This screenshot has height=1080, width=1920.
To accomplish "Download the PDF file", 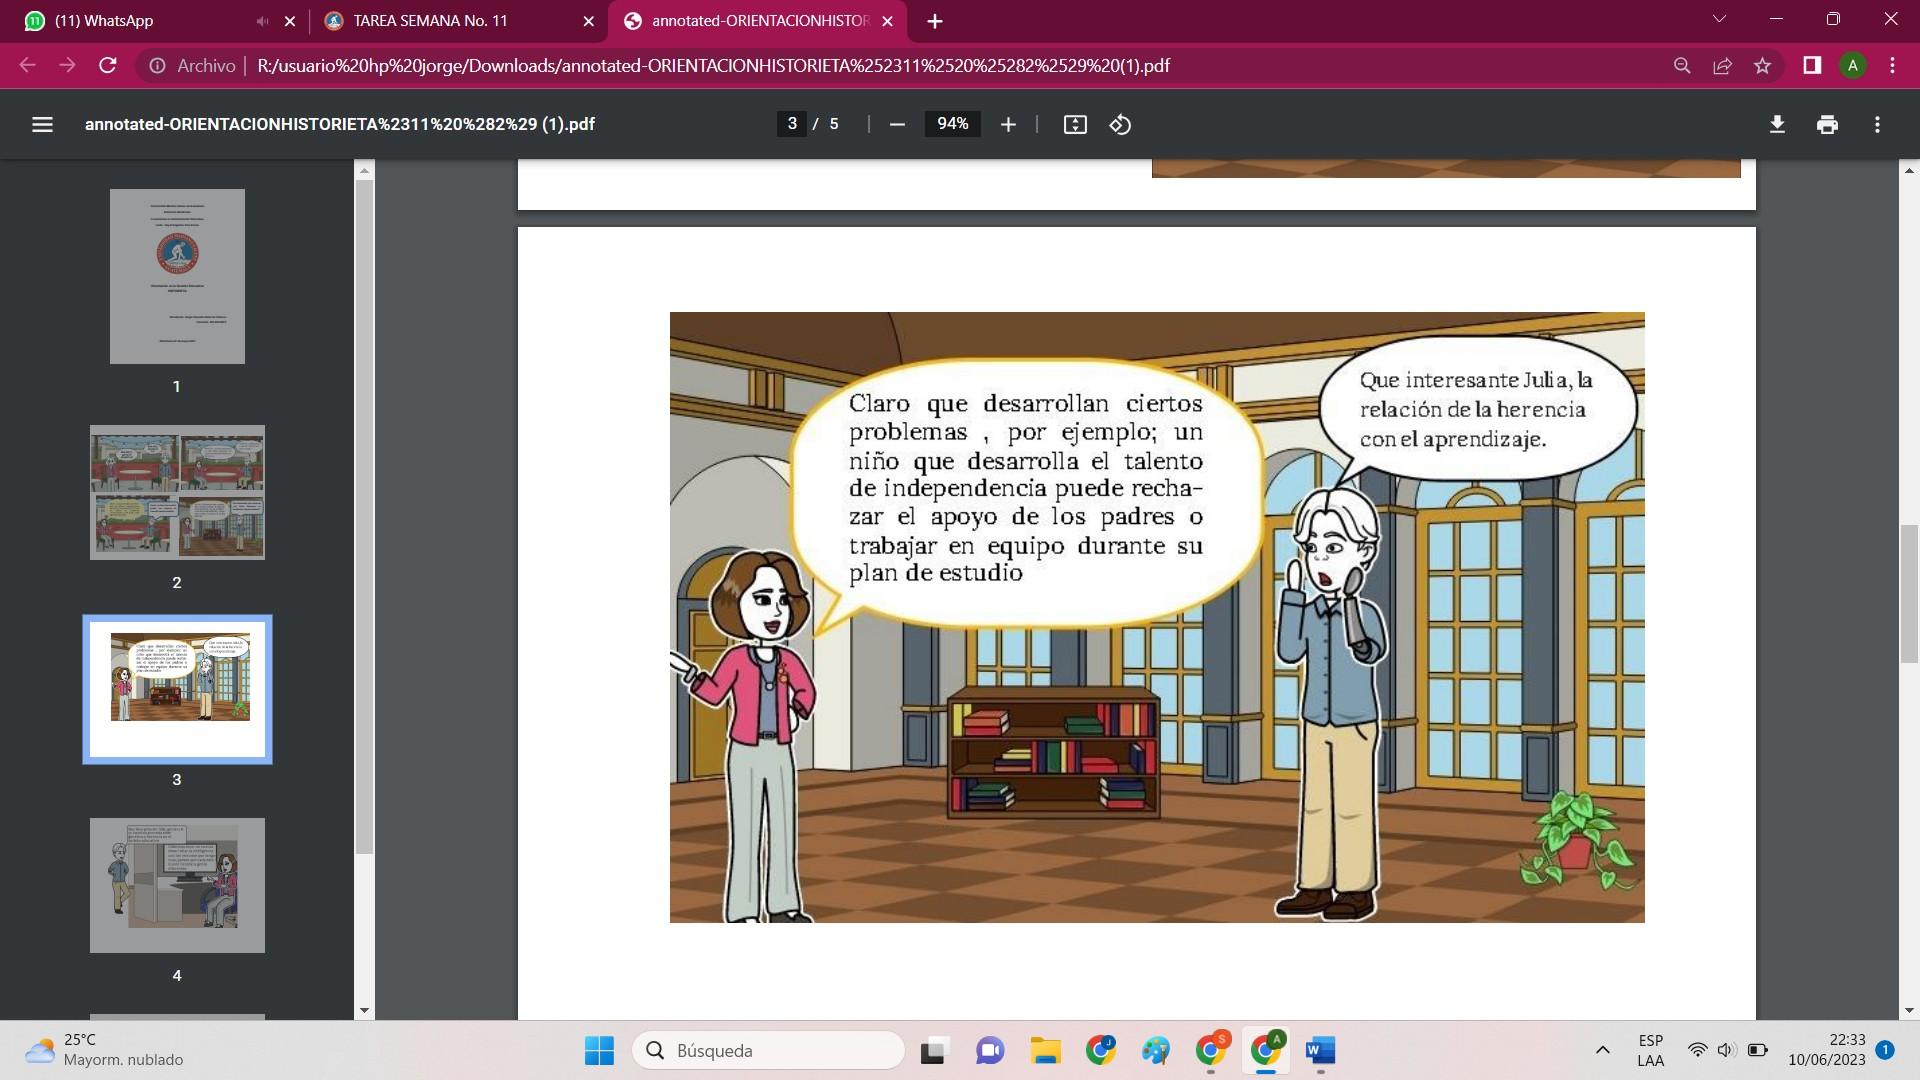I will point(1777,124).
